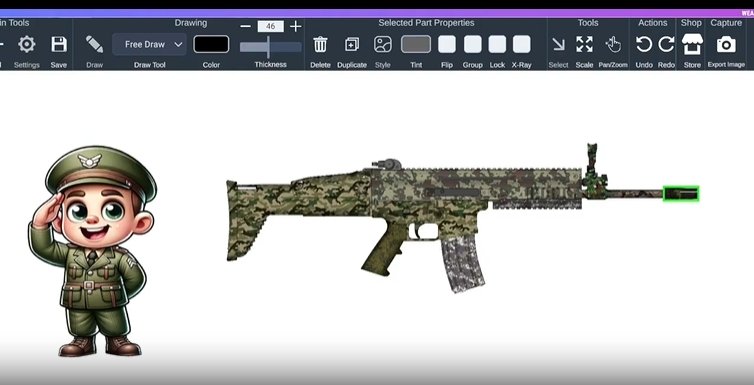Open the Style image icon

(383, 45)
